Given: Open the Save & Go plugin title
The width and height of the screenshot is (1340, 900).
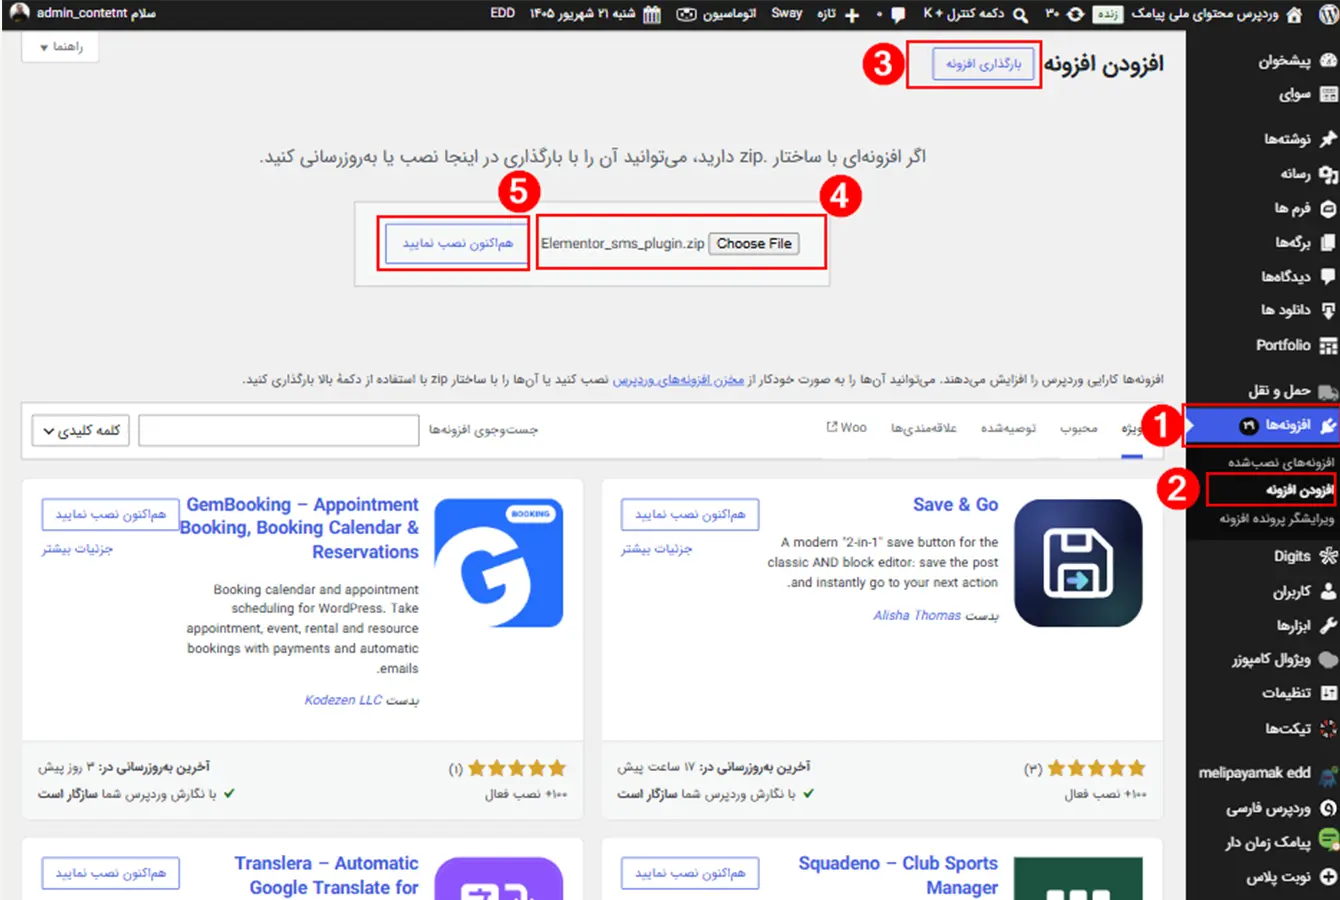Looking at the screenshot, I should coord(955,505).
